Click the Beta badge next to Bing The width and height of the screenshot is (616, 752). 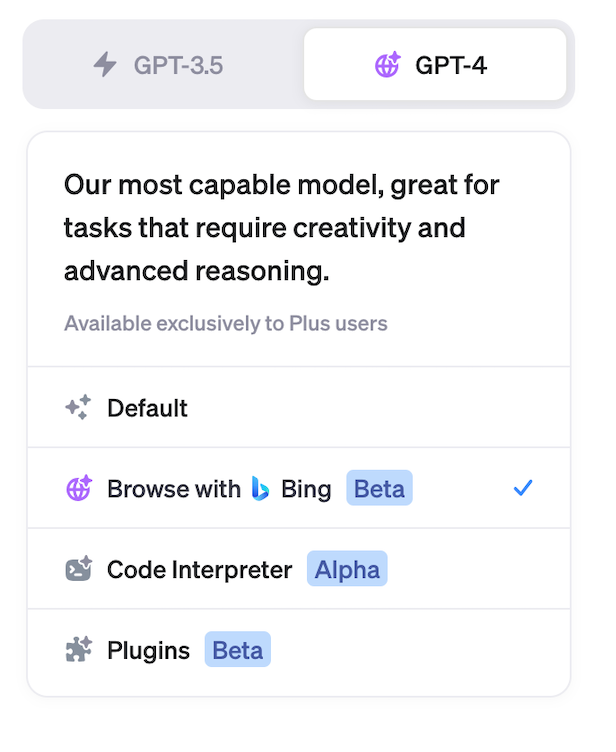tap(379, 489)
